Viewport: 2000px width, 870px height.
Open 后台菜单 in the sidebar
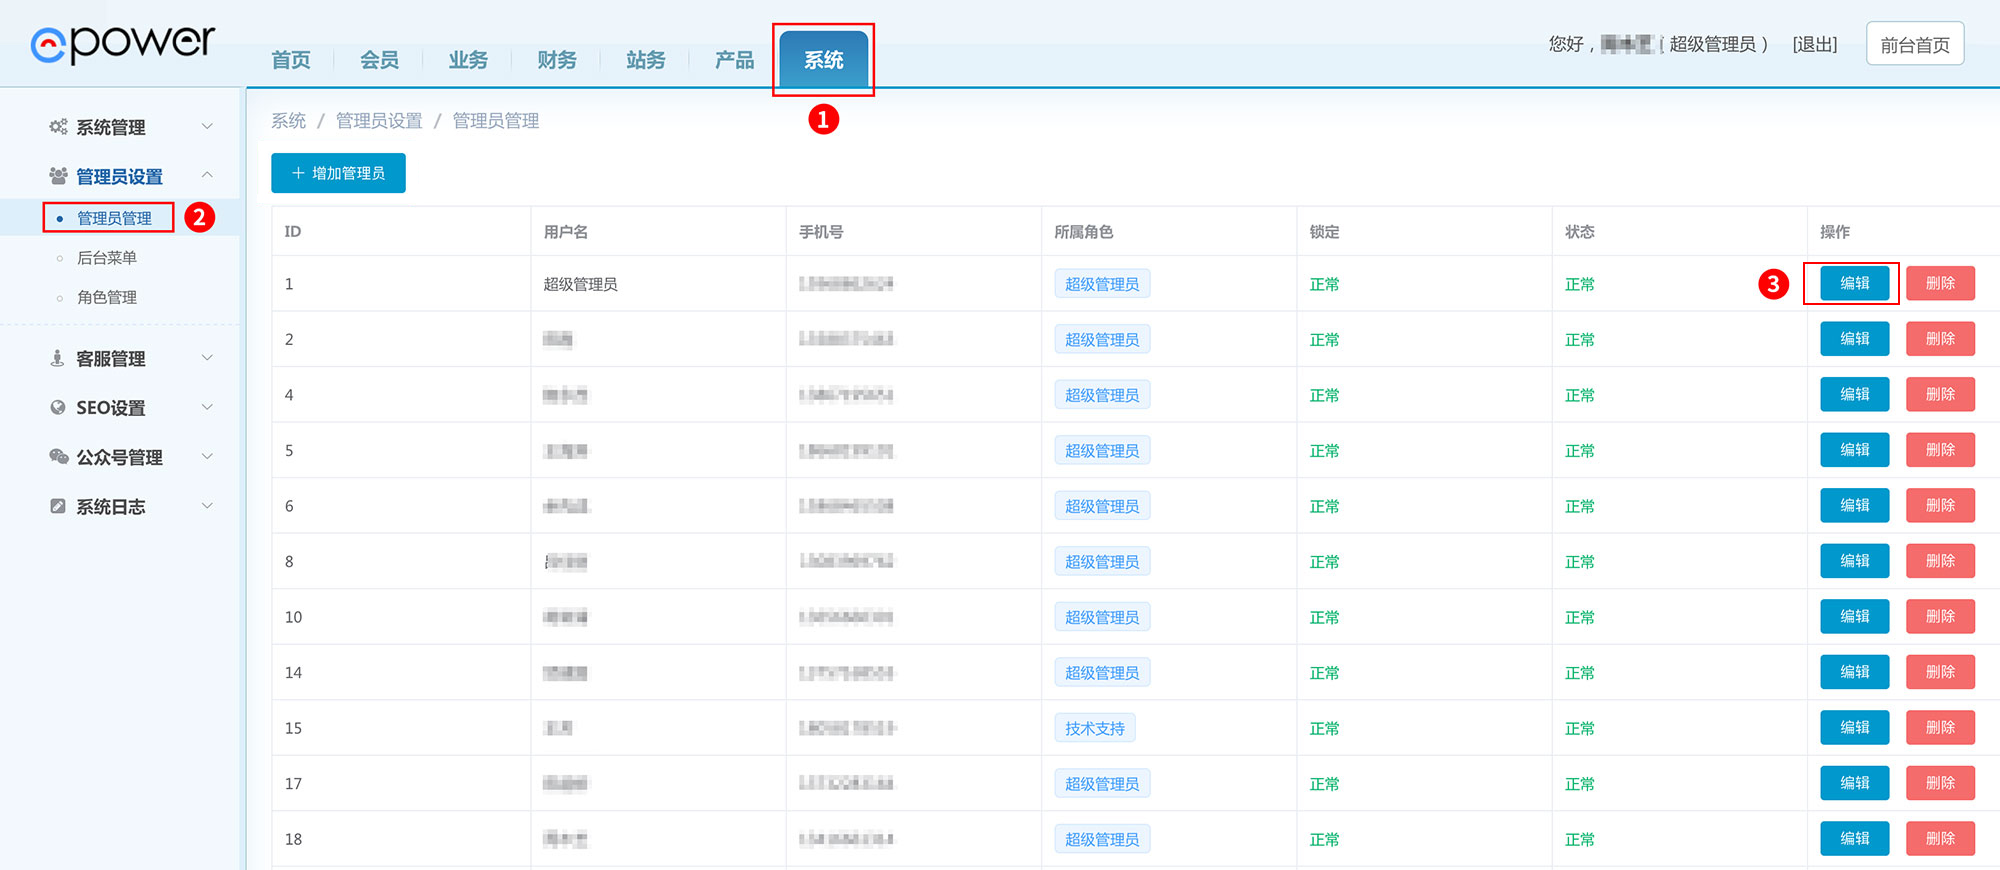coord(107,257)
